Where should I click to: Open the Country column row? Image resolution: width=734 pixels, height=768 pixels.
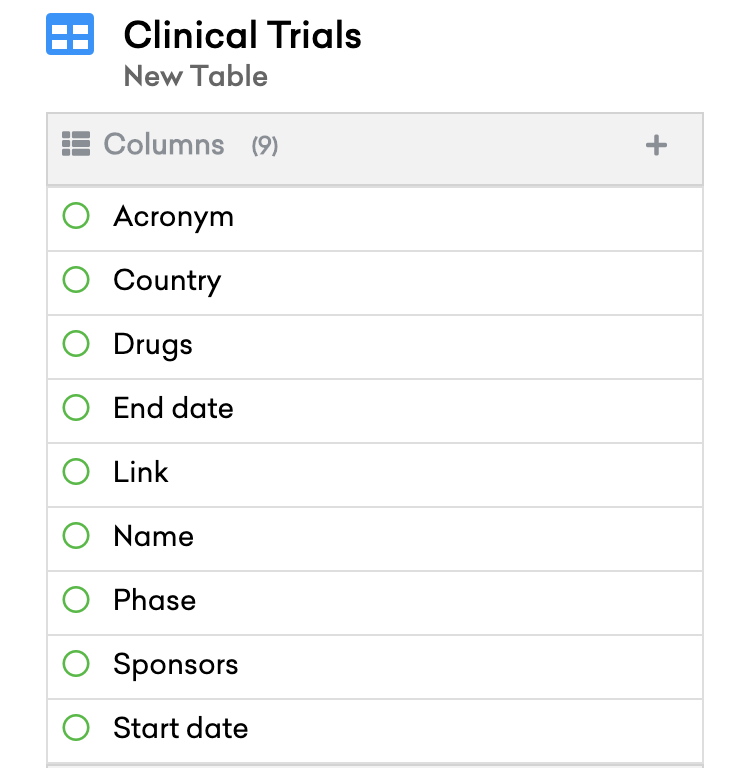pyautogui.click(x=375, y=283)
